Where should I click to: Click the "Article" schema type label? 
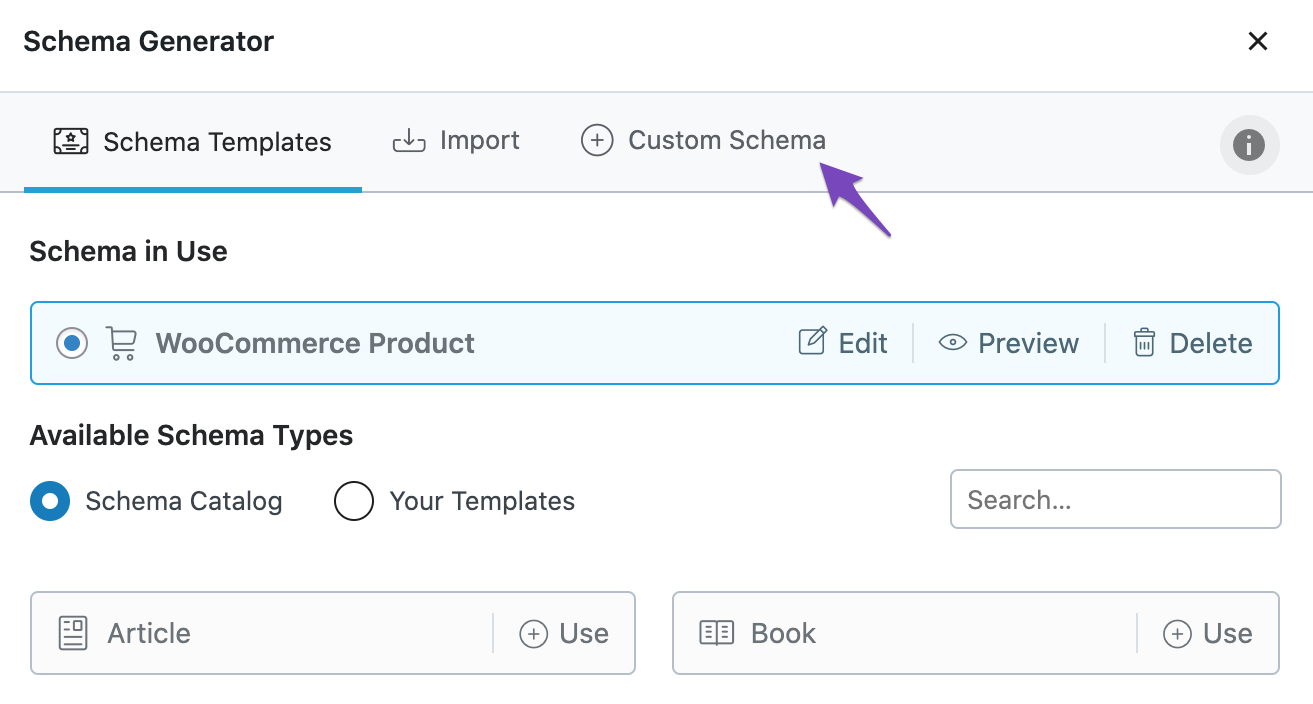click(149, 633)
